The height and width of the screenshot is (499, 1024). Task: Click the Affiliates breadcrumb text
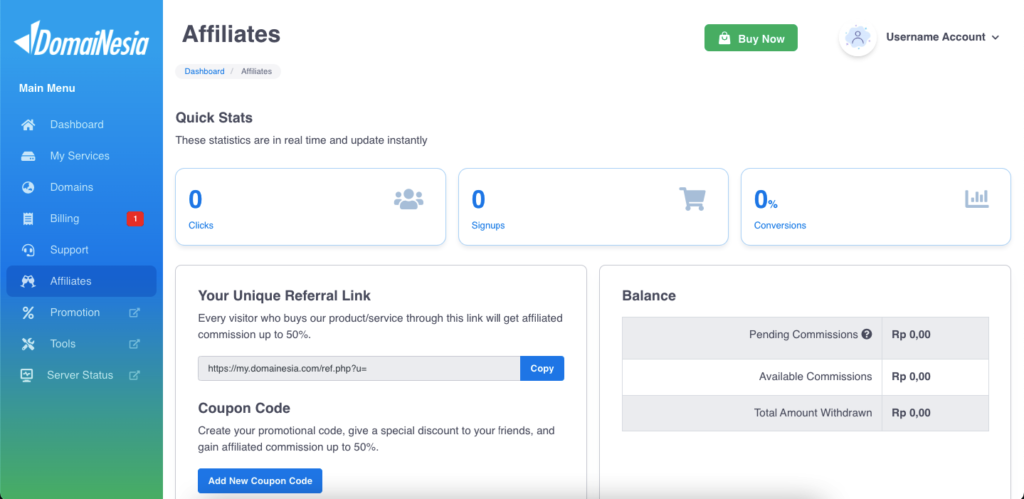click(257, 71)
